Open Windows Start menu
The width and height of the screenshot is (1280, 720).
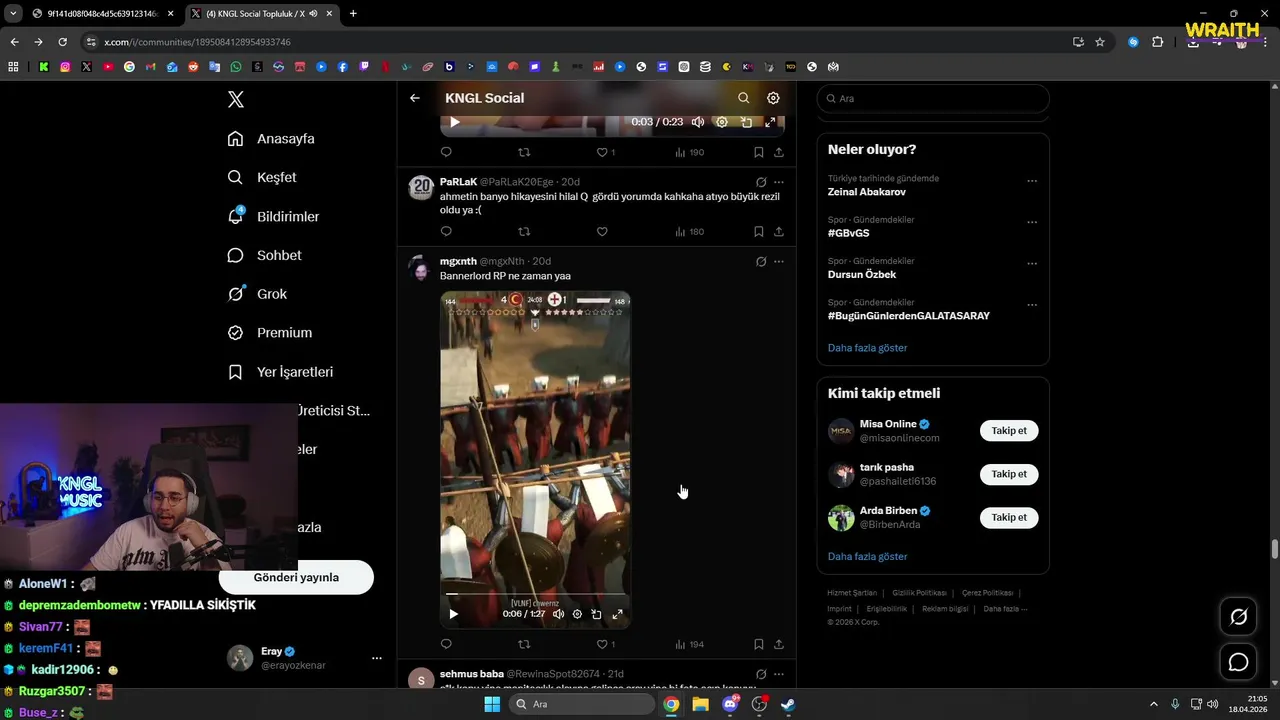point(492,704)
